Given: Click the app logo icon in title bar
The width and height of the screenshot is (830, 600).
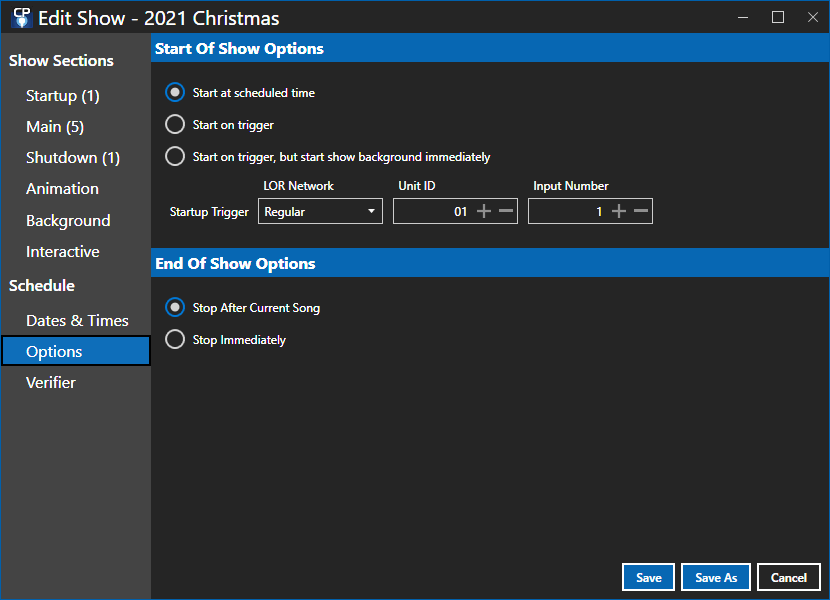Looking at the screenshot, I should point(22,17).
